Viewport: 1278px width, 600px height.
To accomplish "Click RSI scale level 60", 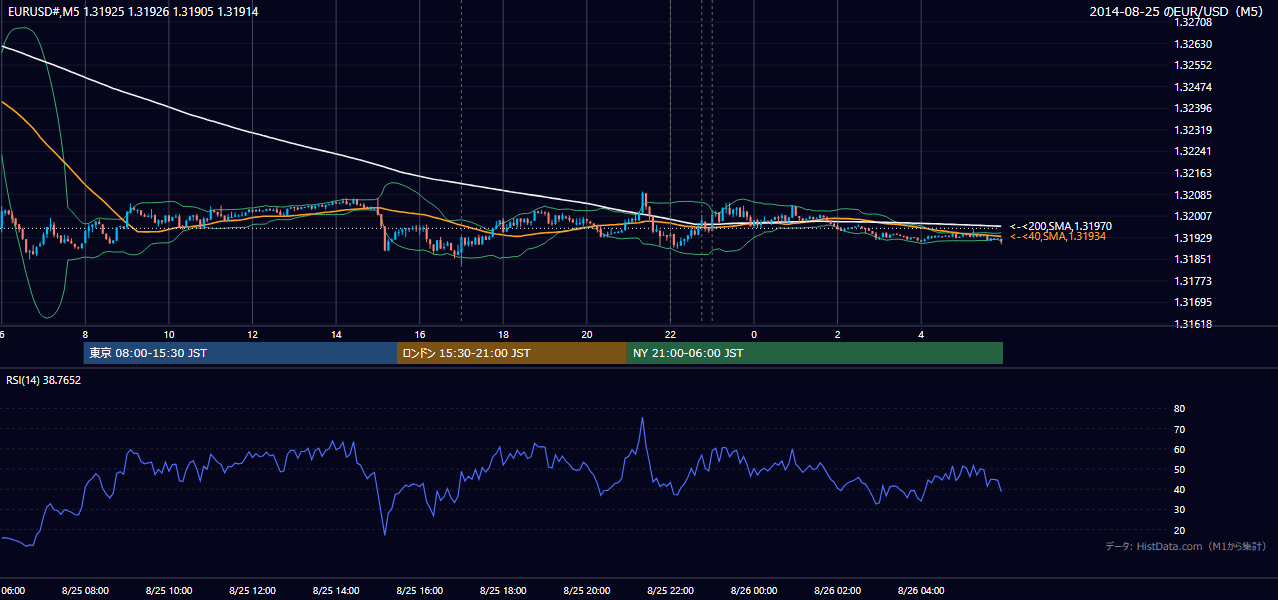I will [x=1179, y=449].
